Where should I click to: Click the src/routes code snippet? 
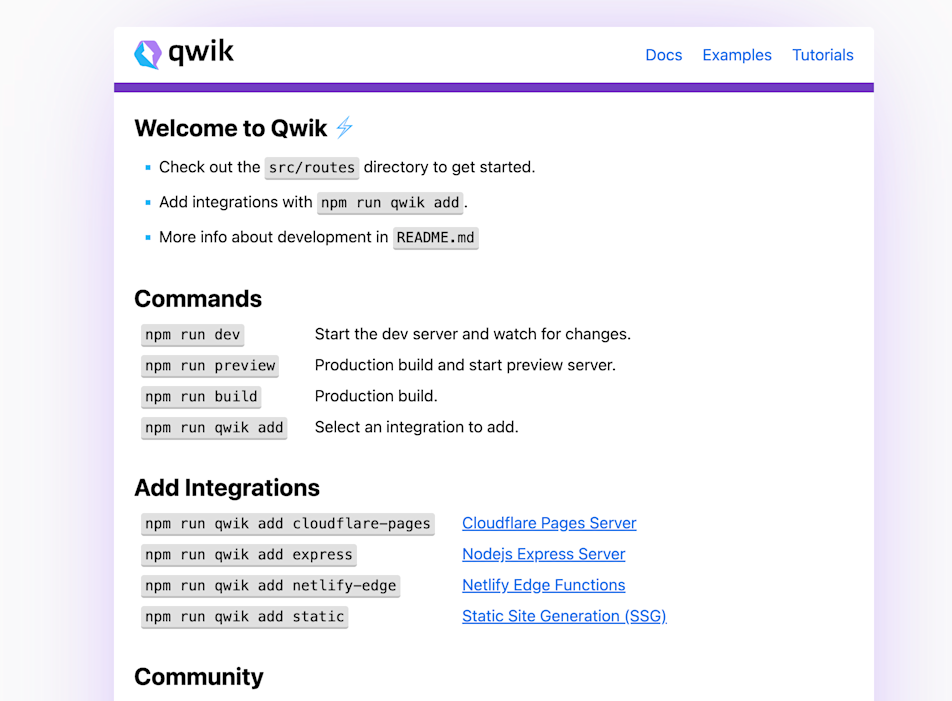tap(311, 167)
